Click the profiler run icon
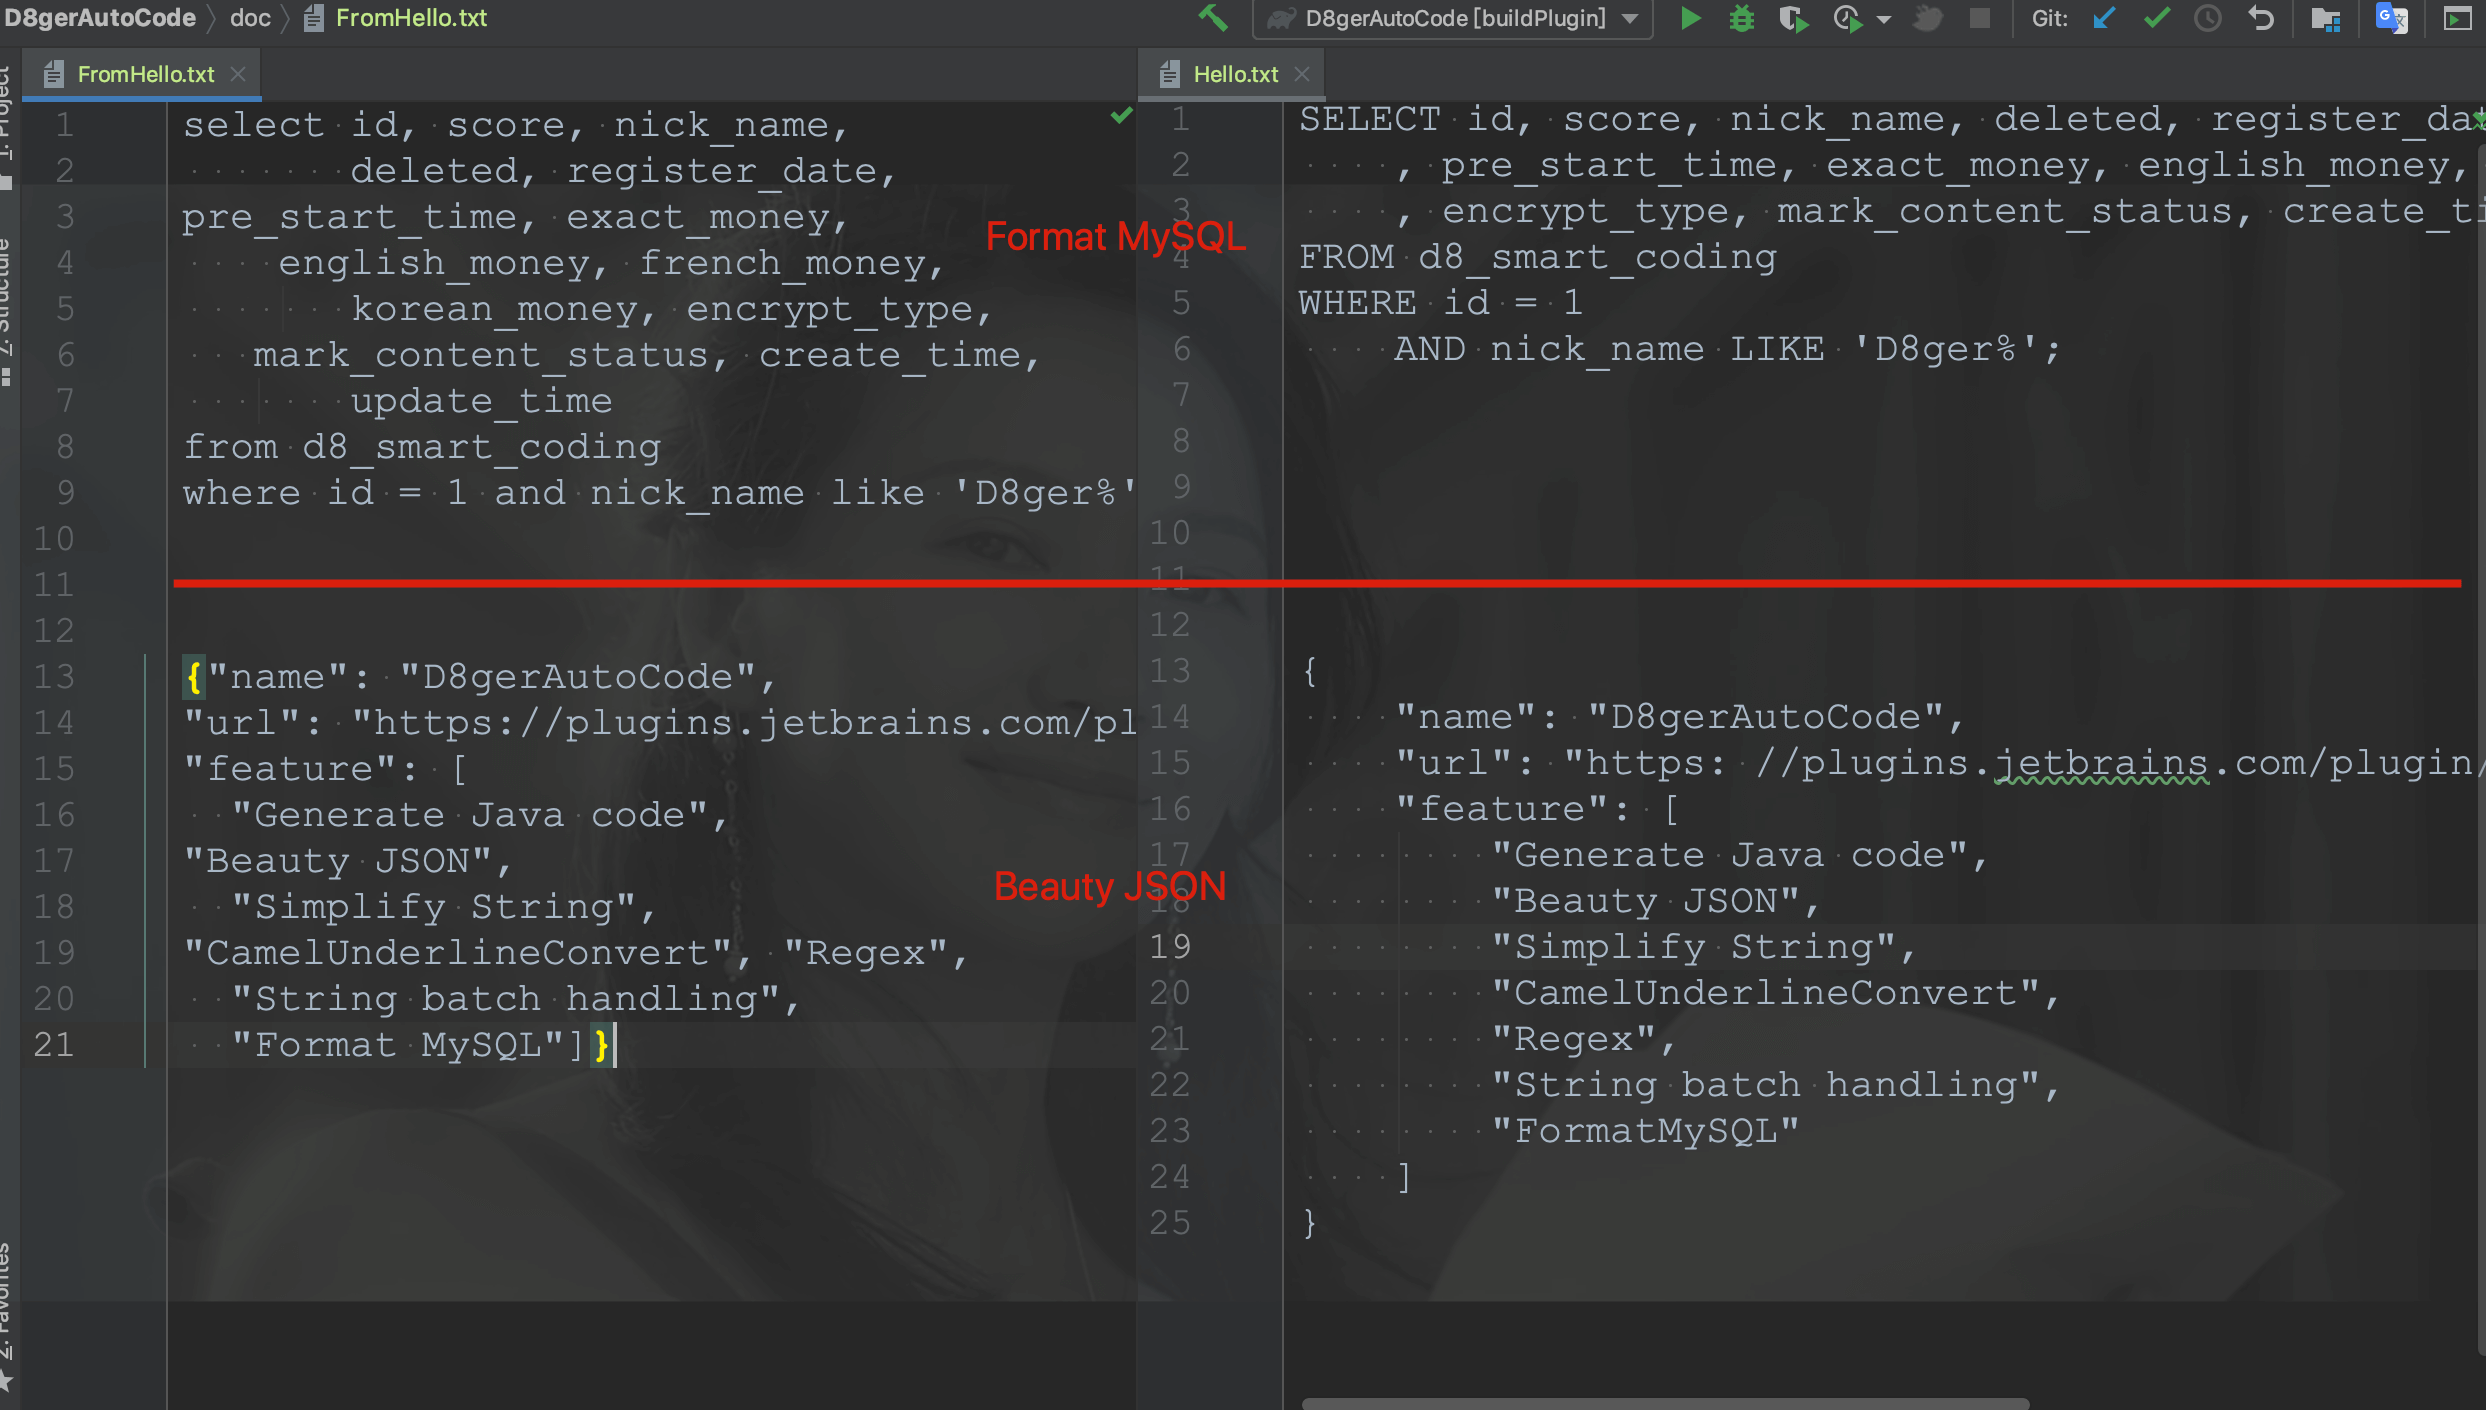Screen dimensions: 2486x1410 click(x=1848, y=18)
